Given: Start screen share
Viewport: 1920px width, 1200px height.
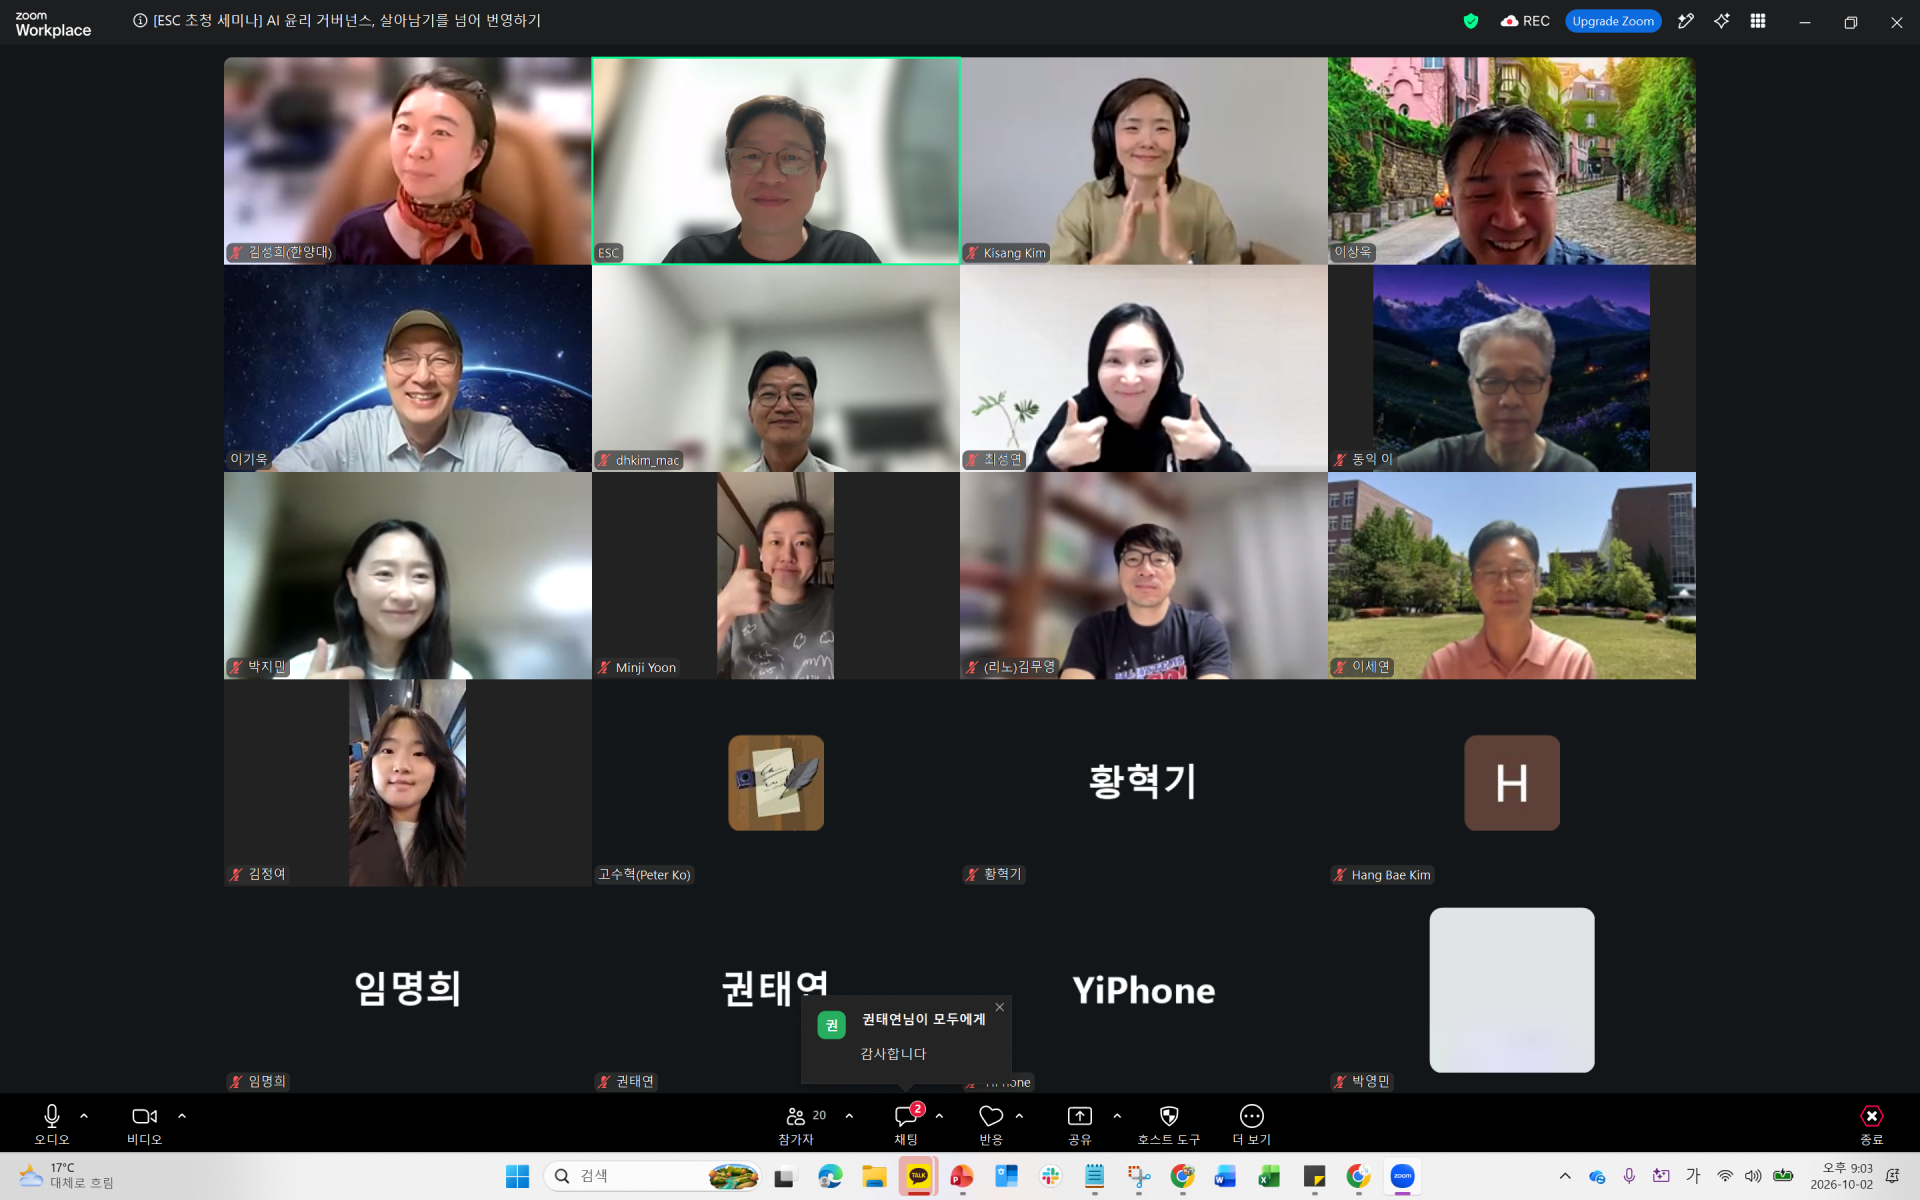Looking at the screenshot, I should click(1080, 1124).
